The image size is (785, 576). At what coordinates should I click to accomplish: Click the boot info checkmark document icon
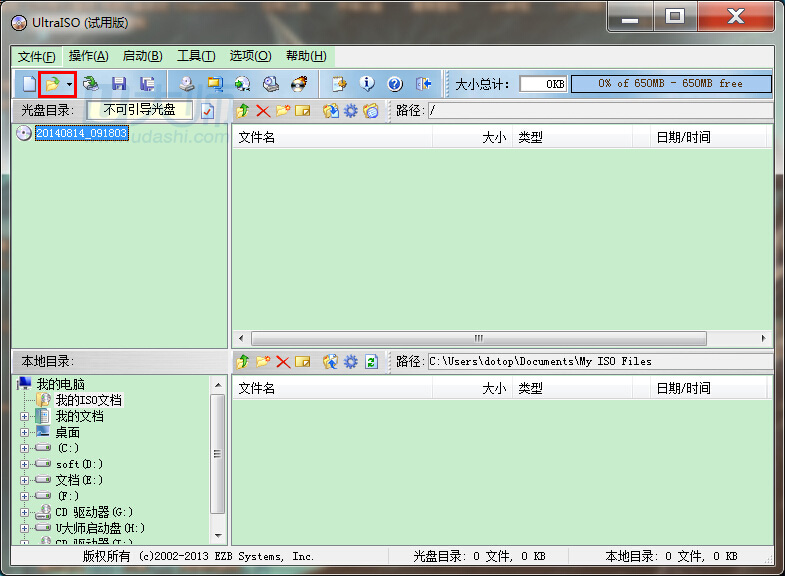207,111
